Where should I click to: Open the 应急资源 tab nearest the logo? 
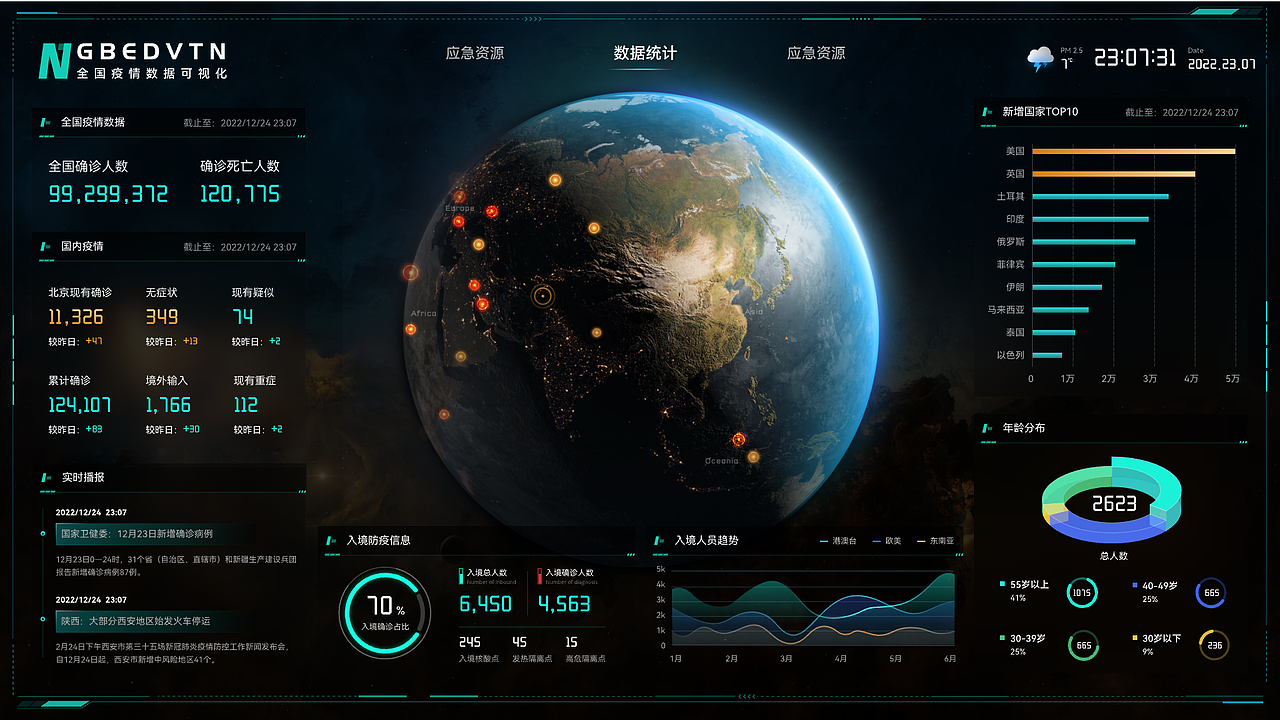(x=475, y=53)
